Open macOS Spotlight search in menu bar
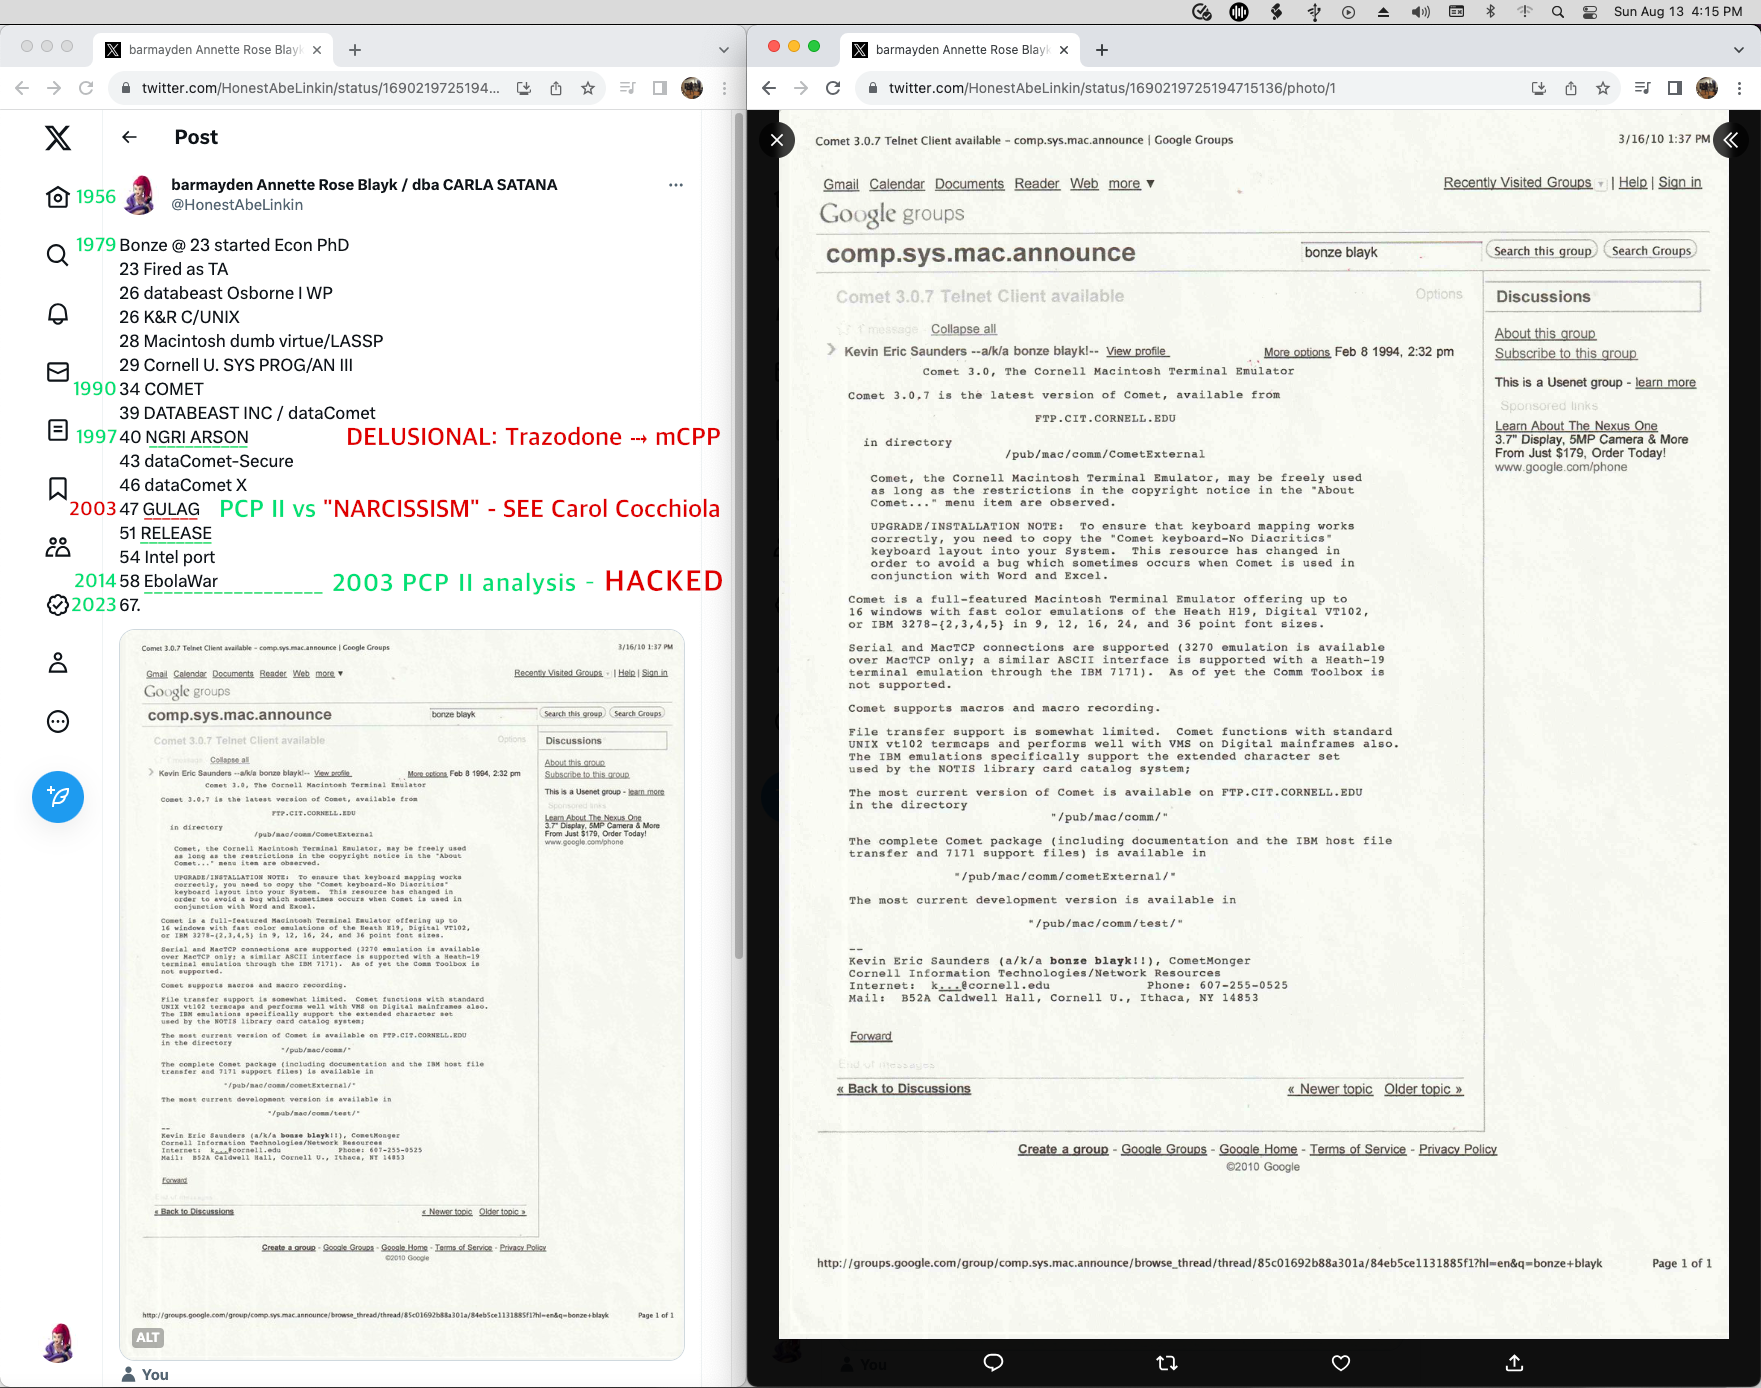The image size is (1761, 1388). coord(1558,12)
